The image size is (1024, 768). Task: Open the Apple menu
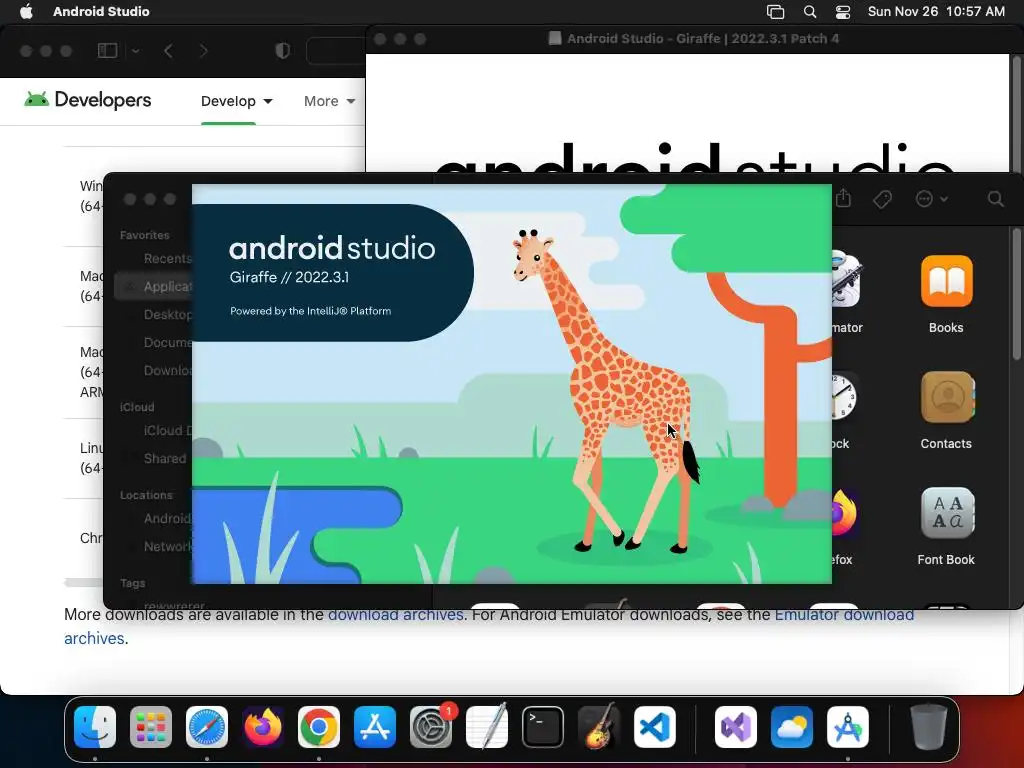click(26, 12)
